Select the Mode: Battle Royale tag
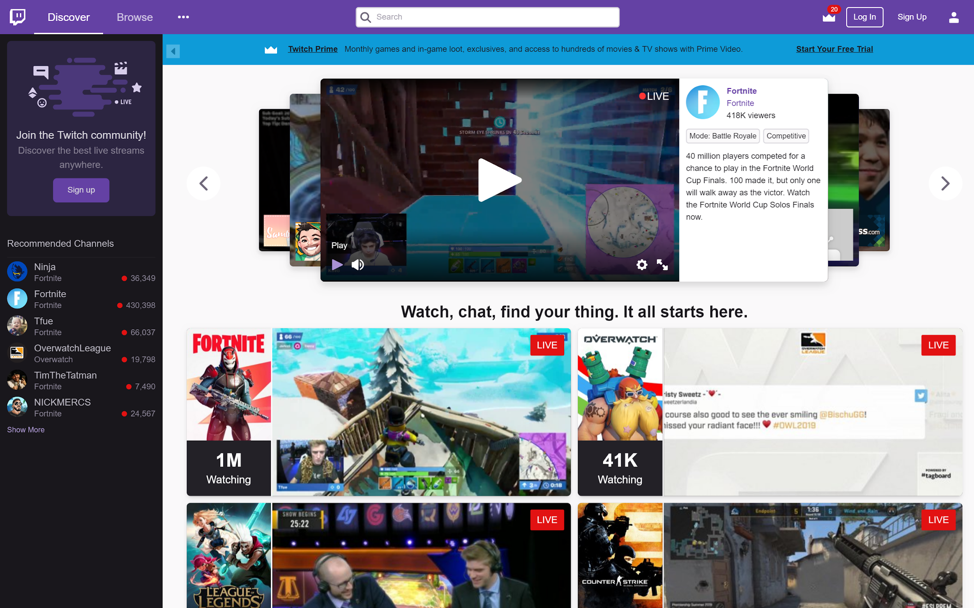This screenshot has height=608, width=974. pos(722,136)
